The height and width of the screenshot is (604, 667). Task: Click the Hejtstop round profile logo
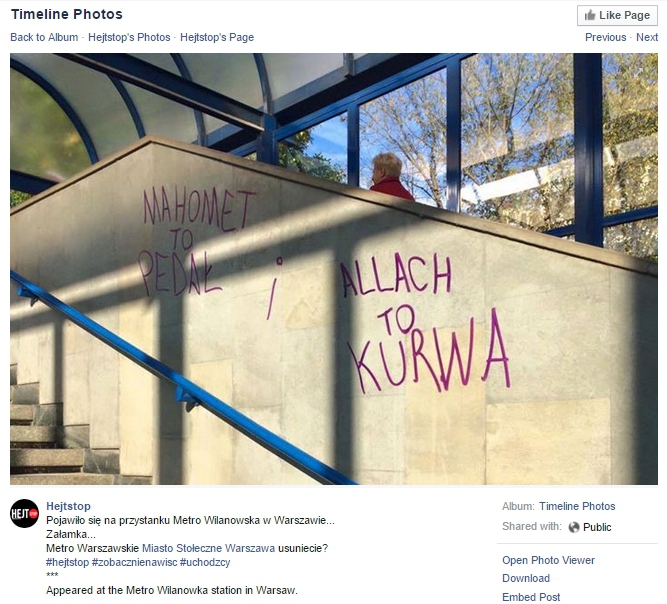pyautogui.click(x=25, y=513)
